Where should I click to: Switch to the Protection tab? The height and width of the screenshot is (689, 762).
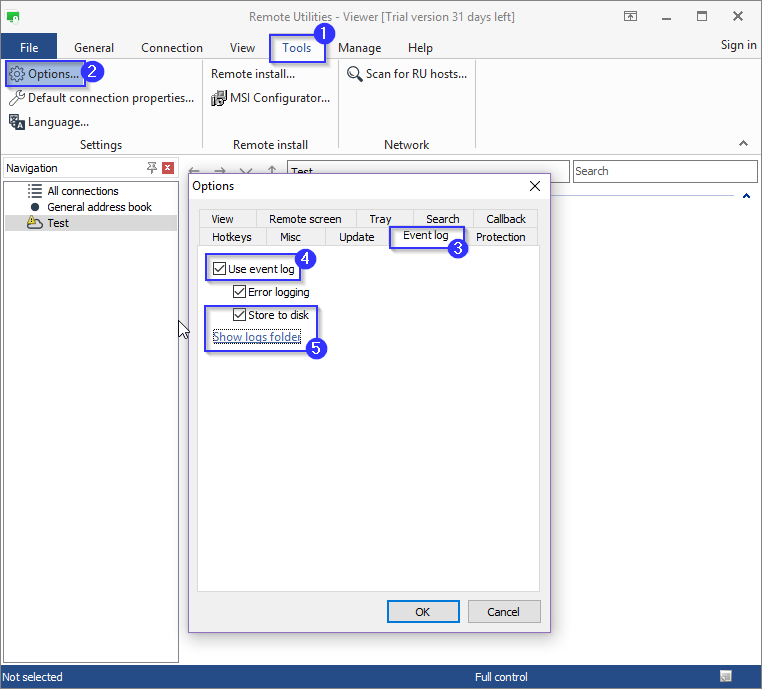[x=500, y=237]
